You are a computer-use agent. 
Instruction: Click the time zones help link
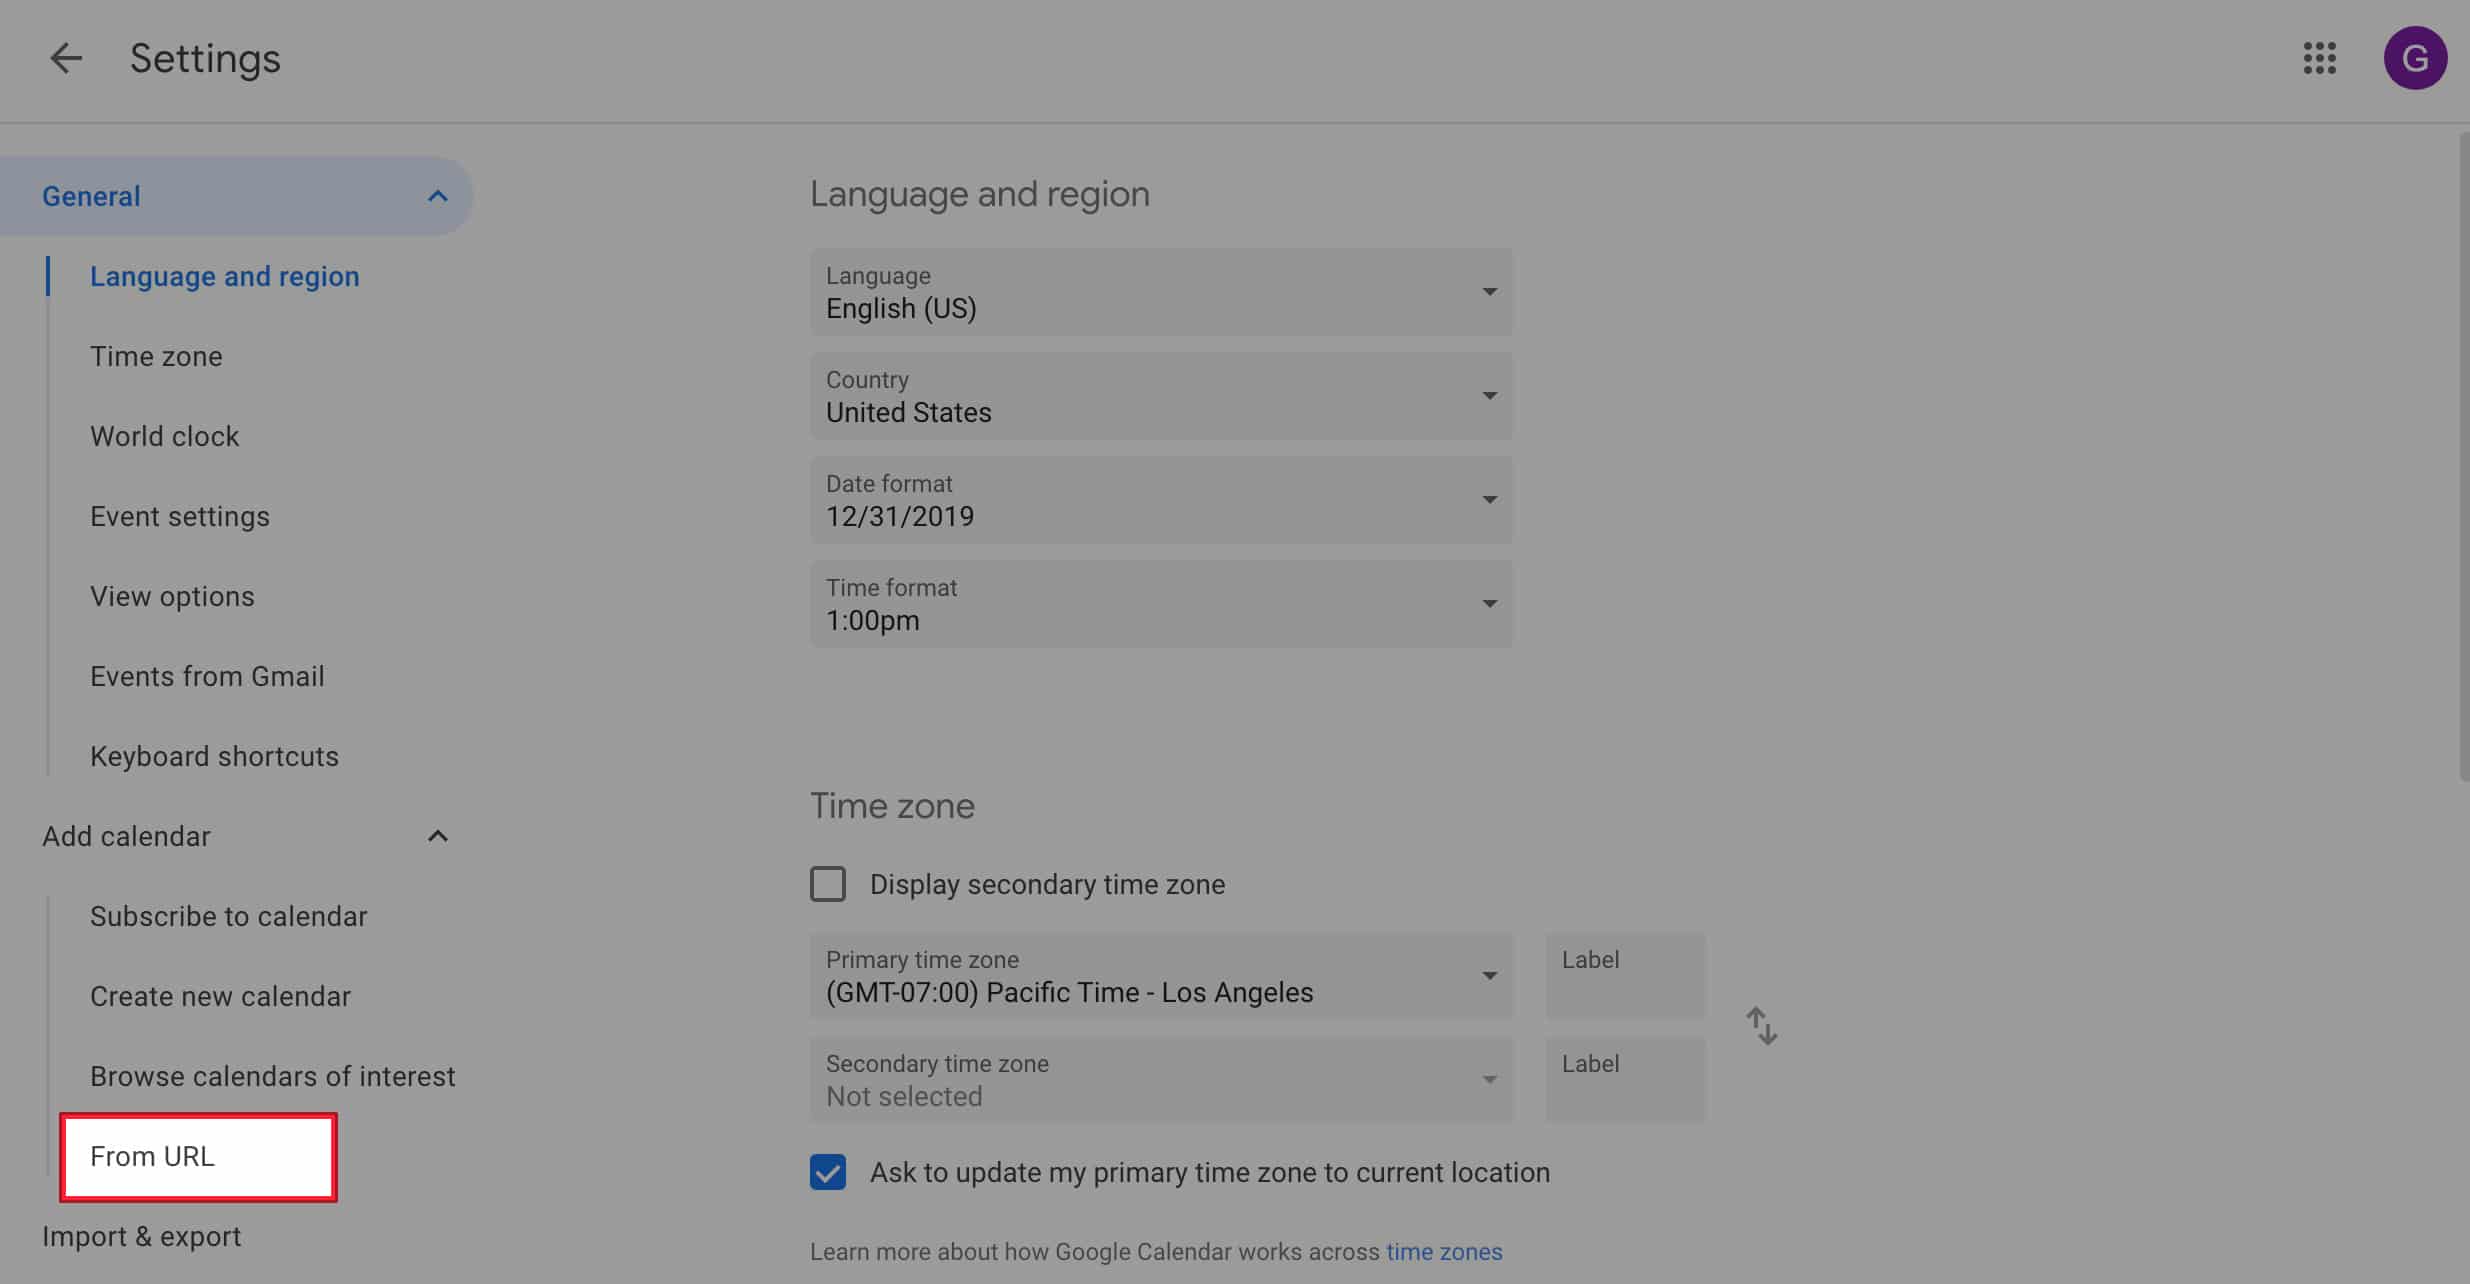[1443, 1252]
